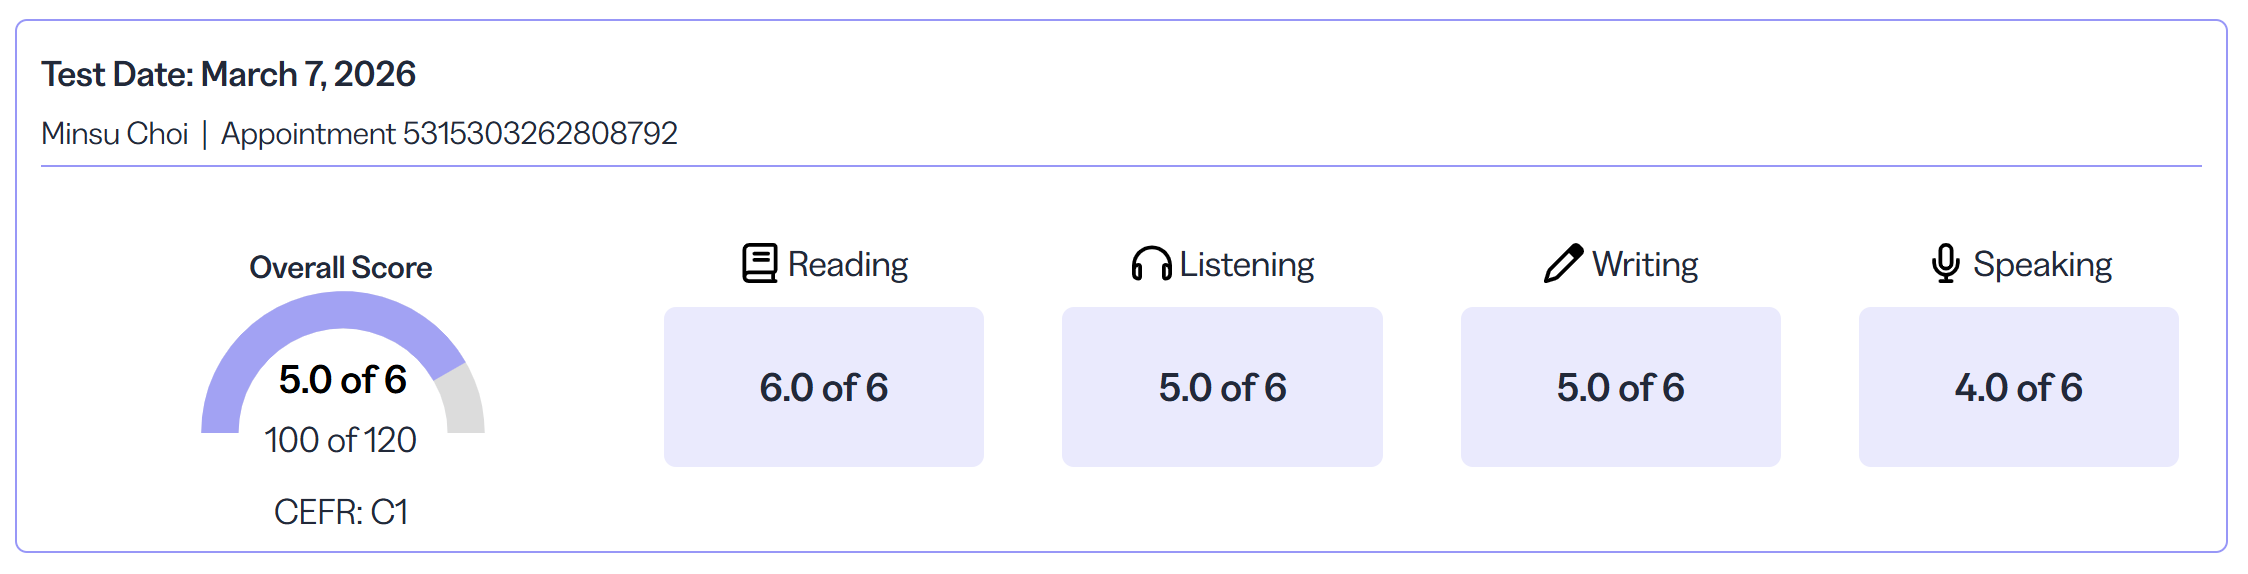The width and height of the screenshot is (2248, 574).
Task: Click the test taker name Minsu Choi
Action: (x=115, y=133)
